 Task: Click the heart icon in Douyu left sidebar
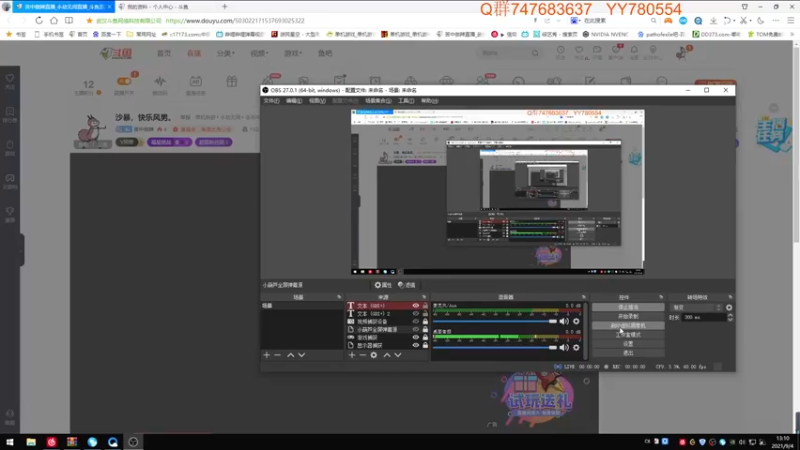[x=10, y=79]
